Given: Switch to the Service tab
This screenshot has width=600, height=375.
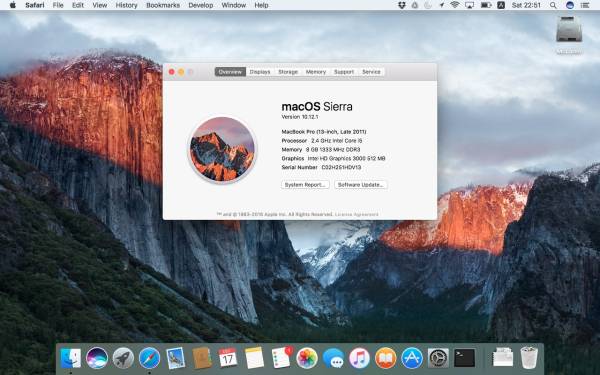Looking at the screenshot, I should pyautogui.click(x=371, y=72).
